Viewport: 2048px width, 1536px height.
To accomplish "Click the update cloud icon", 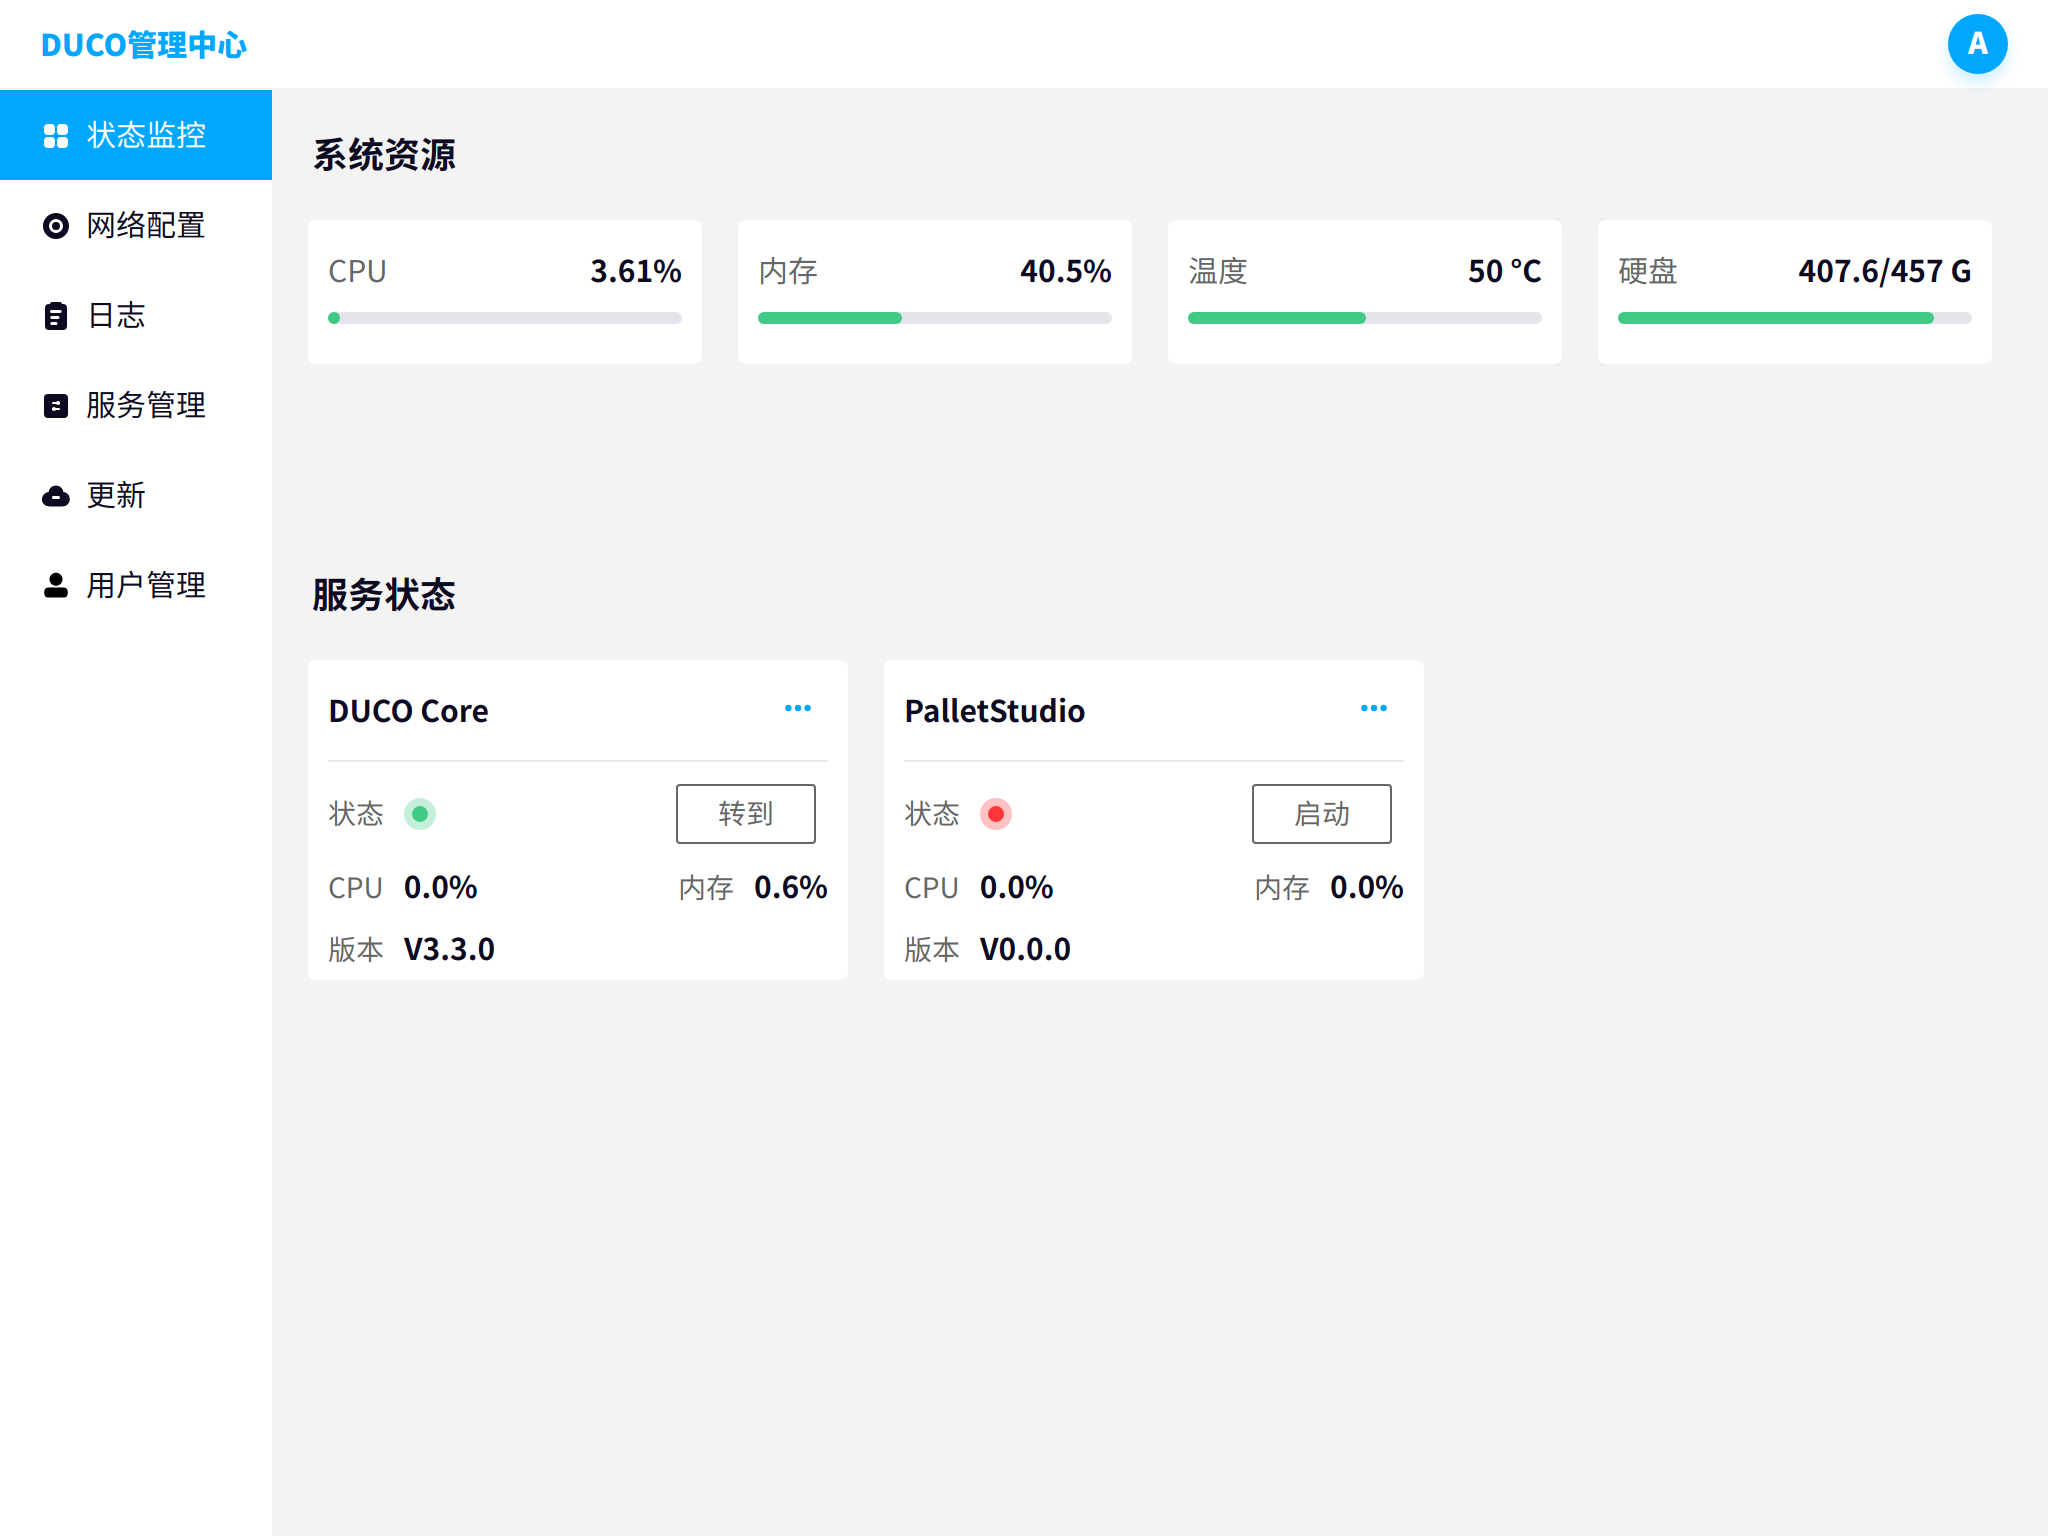I will tap(56, 496).
